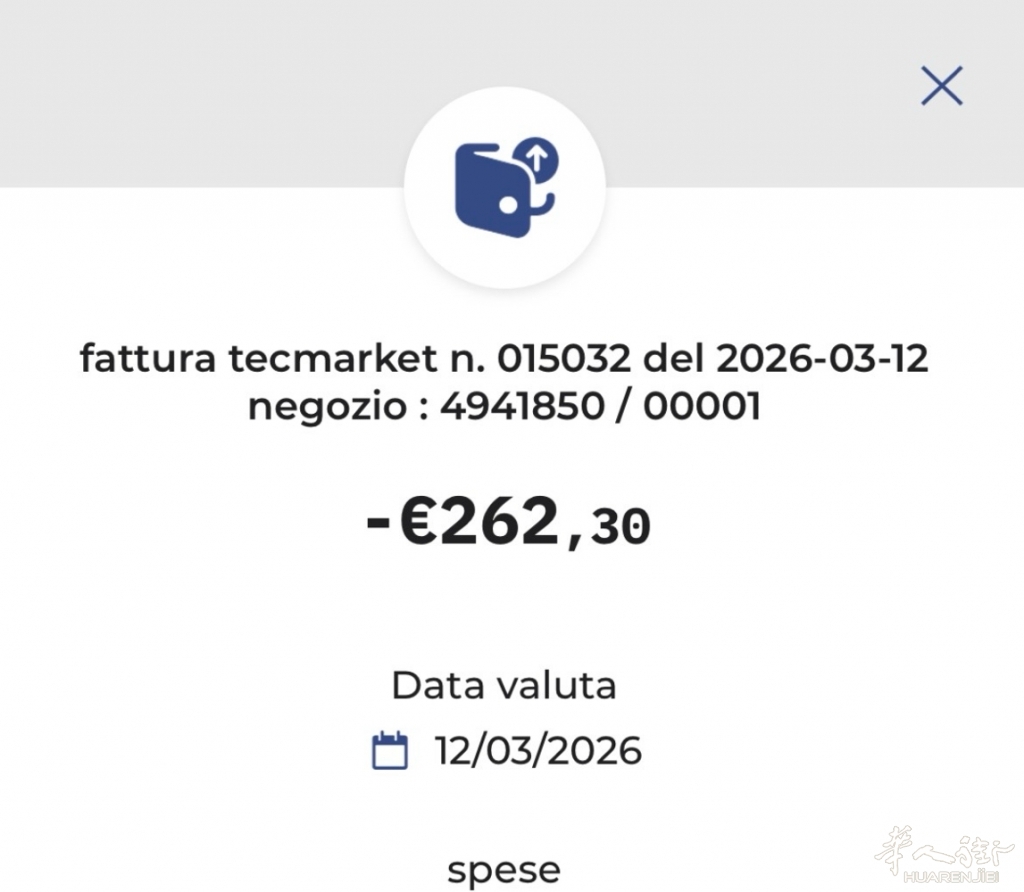Image resolution: width=1024 pixels, height=892 pixels.
Task: Click the Chinese watermark logo
Action: click(930, 852)
